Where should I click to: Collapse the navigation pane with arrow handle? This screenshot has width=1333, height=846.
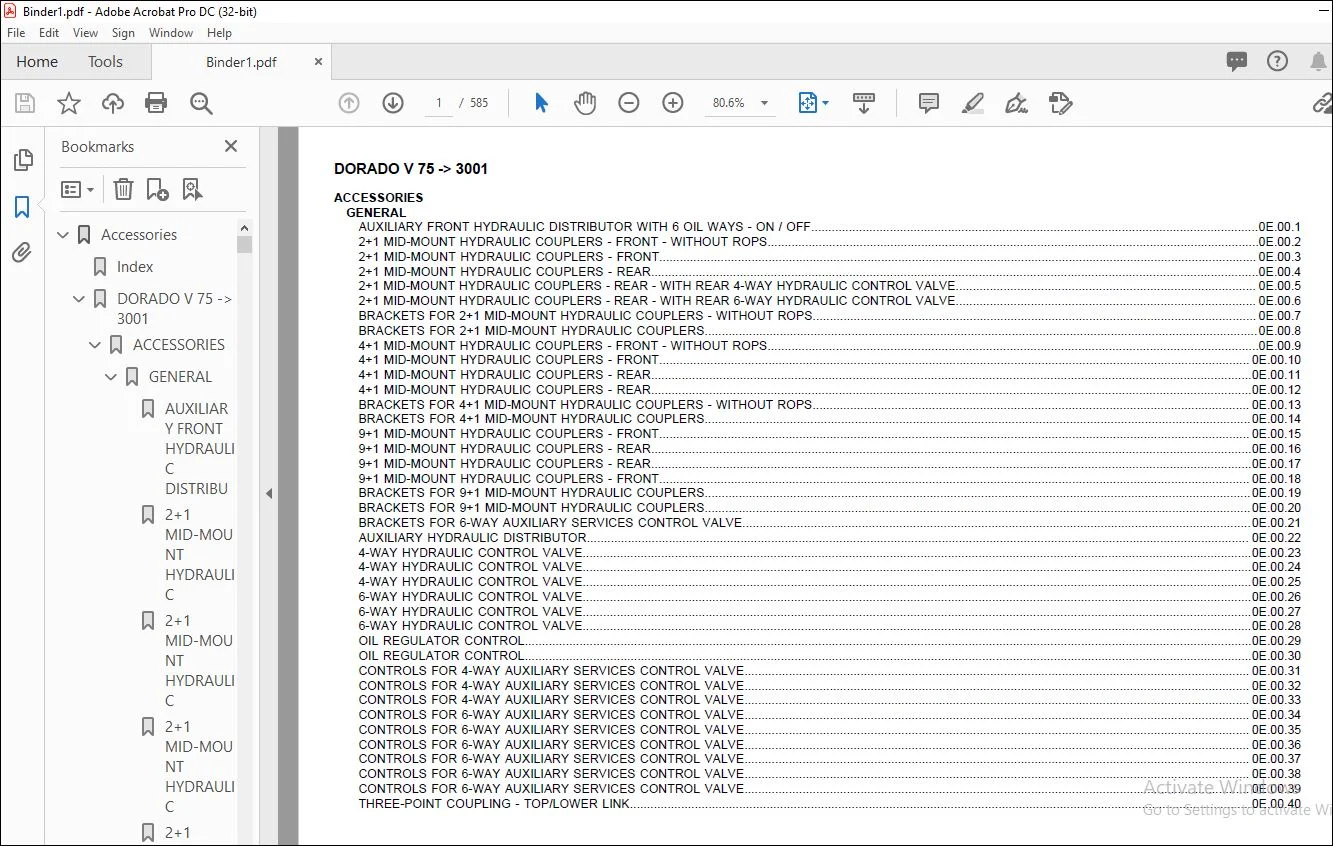point(268,493)
